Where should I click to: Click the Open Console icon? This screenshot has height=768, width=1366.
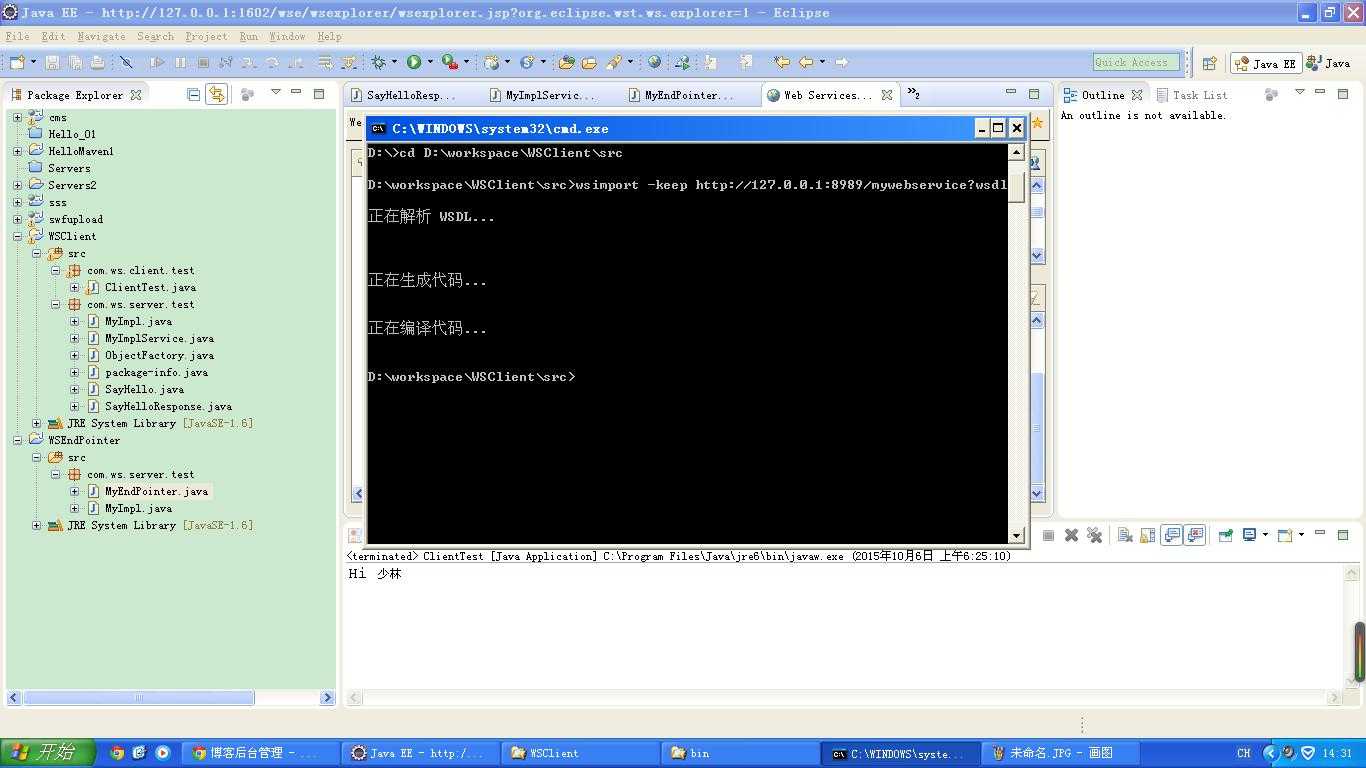1286,535
